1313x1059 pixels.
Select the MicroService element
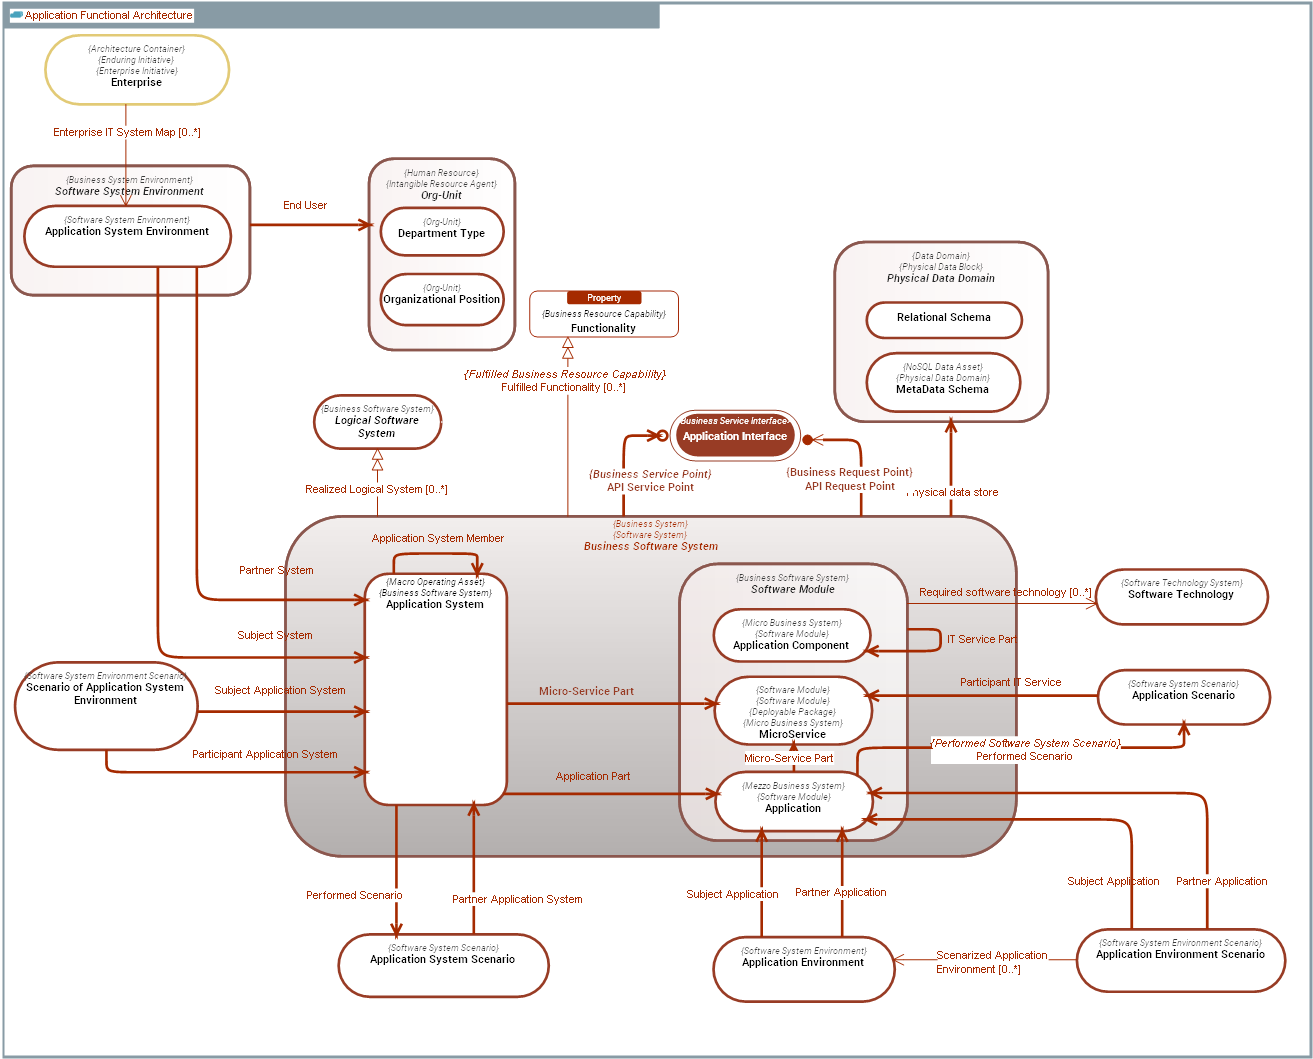(x=791, y=711)
